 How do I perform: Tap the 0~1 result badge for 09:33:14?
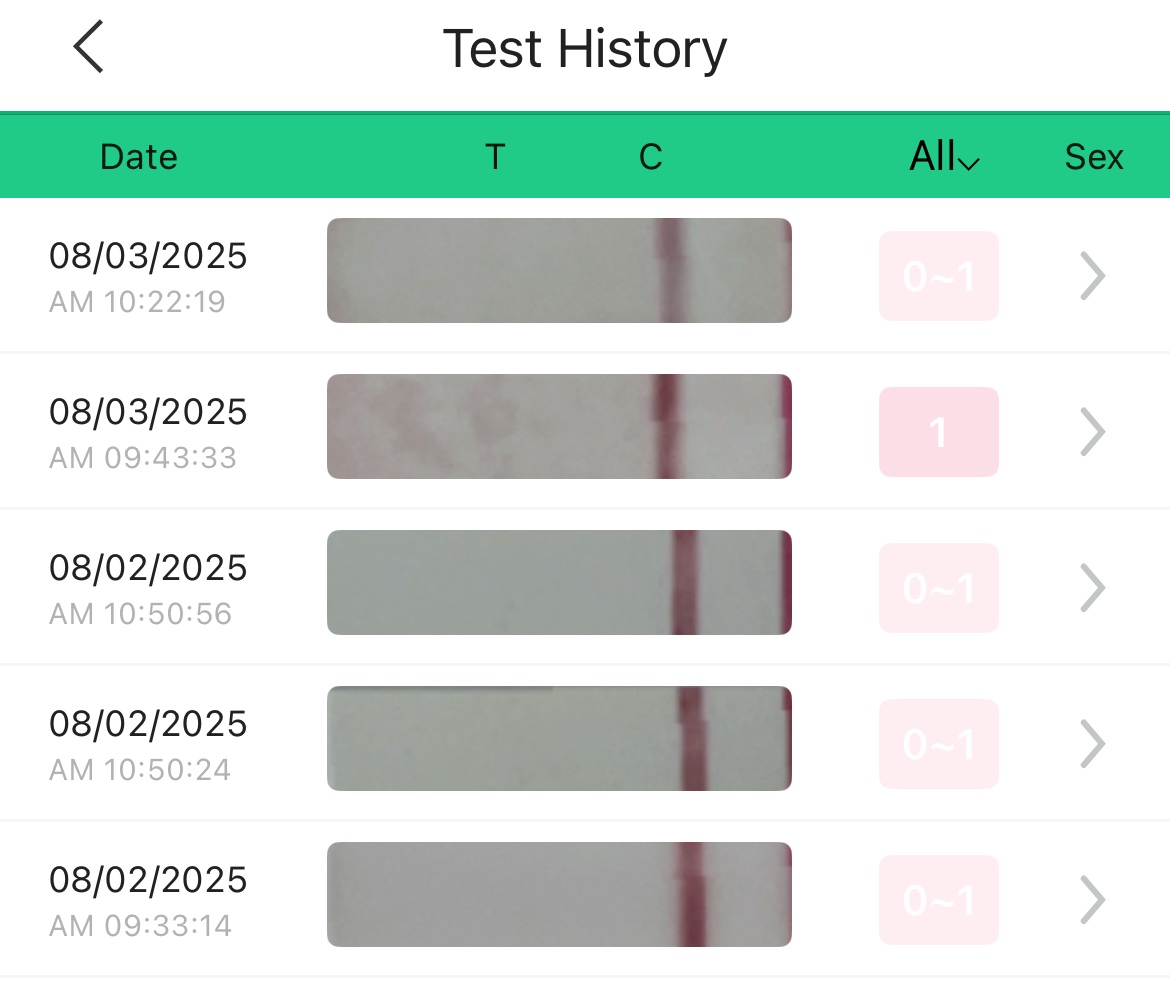click(938, 900)
